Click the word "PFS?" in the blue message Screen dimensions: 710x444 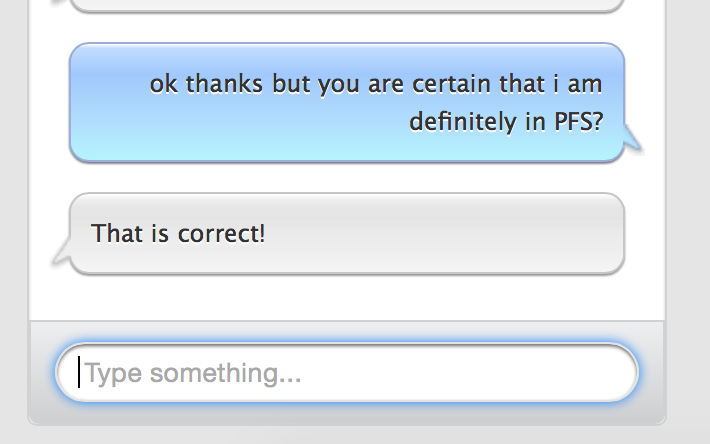578,122
